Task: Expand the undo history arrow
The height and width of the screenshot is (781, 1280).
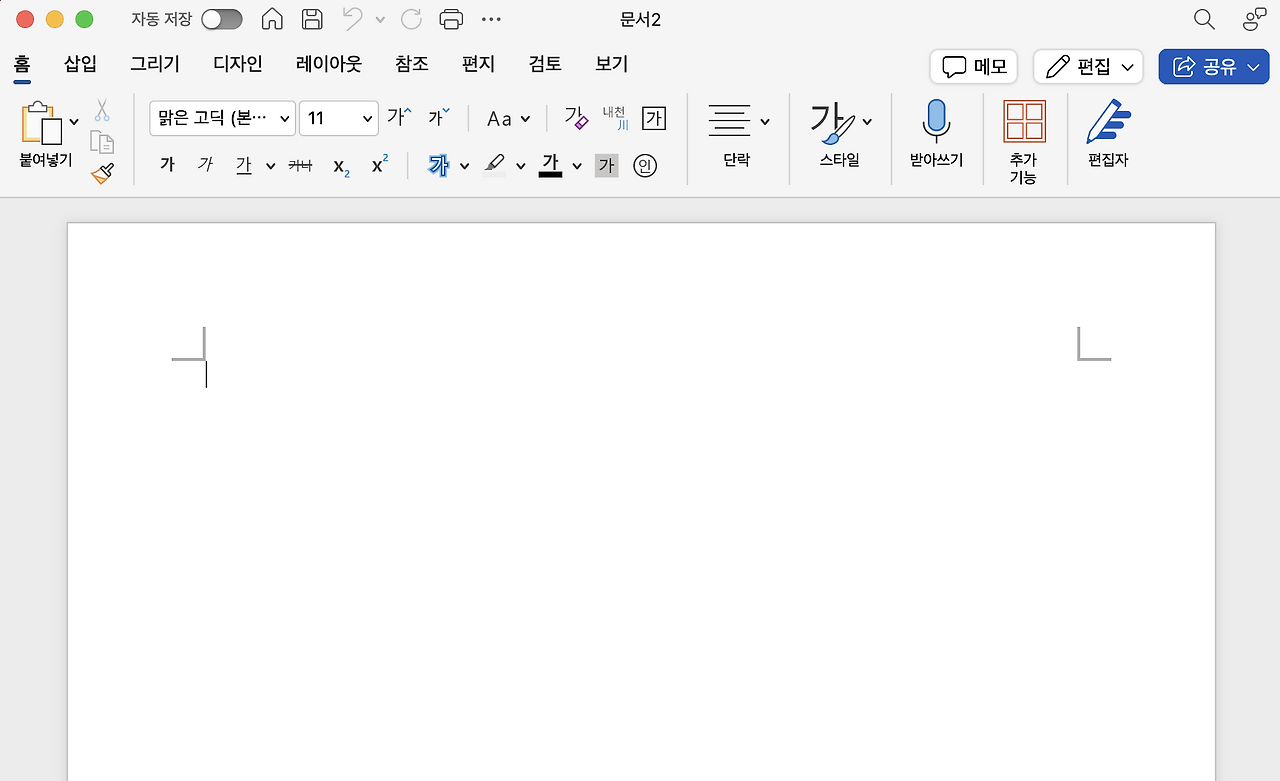Action: (x=380, y=19)
